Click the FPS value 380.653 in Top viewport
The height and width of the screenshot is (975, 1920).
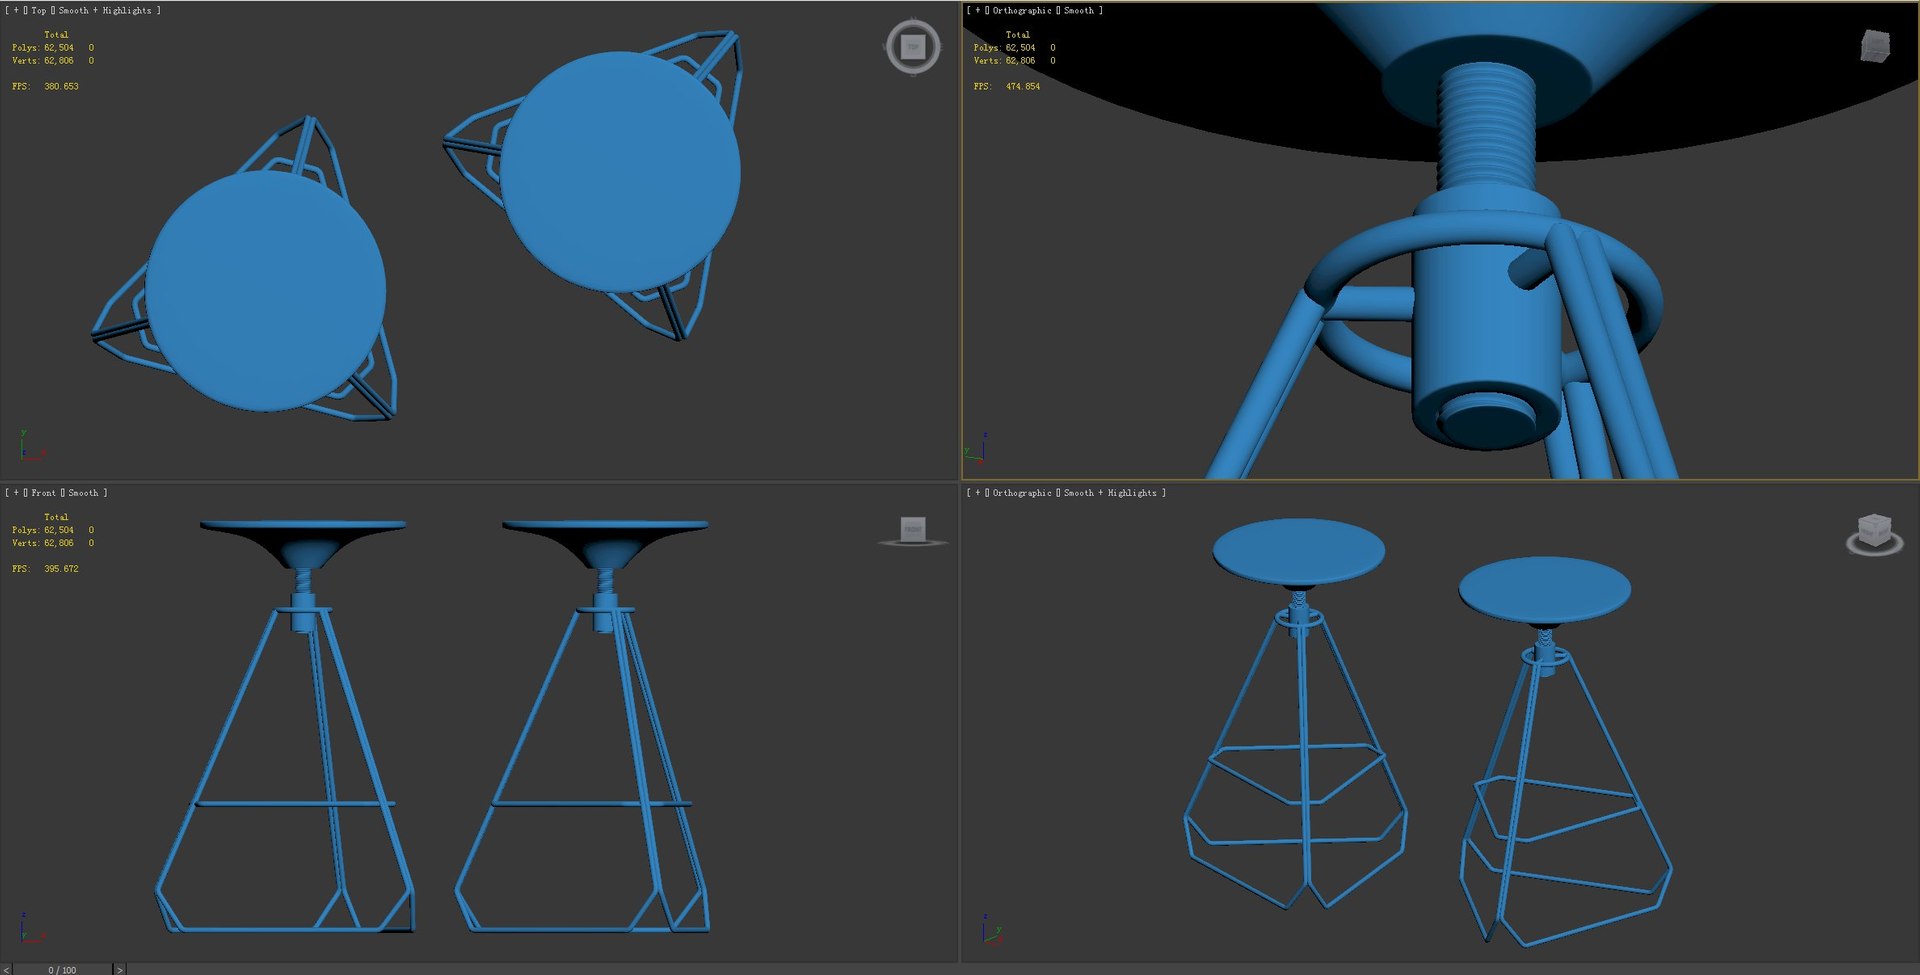click(x=61, y=87)
